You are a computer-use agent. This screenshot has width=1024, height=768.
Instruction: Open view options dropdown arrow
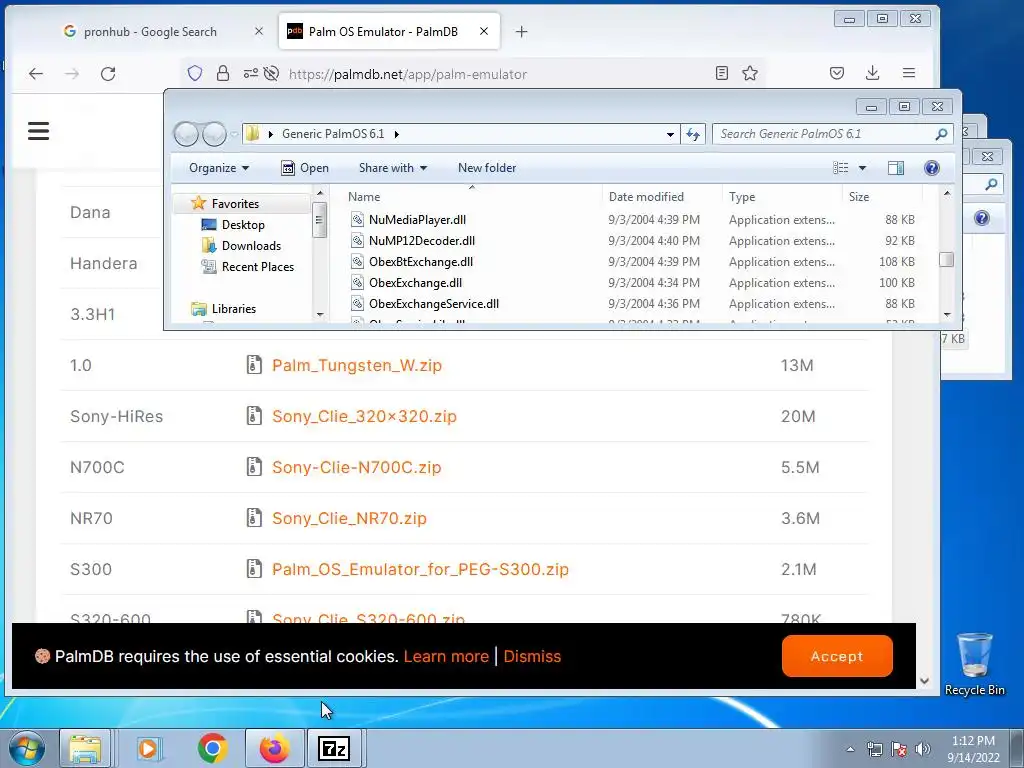(x=862, y=168)
